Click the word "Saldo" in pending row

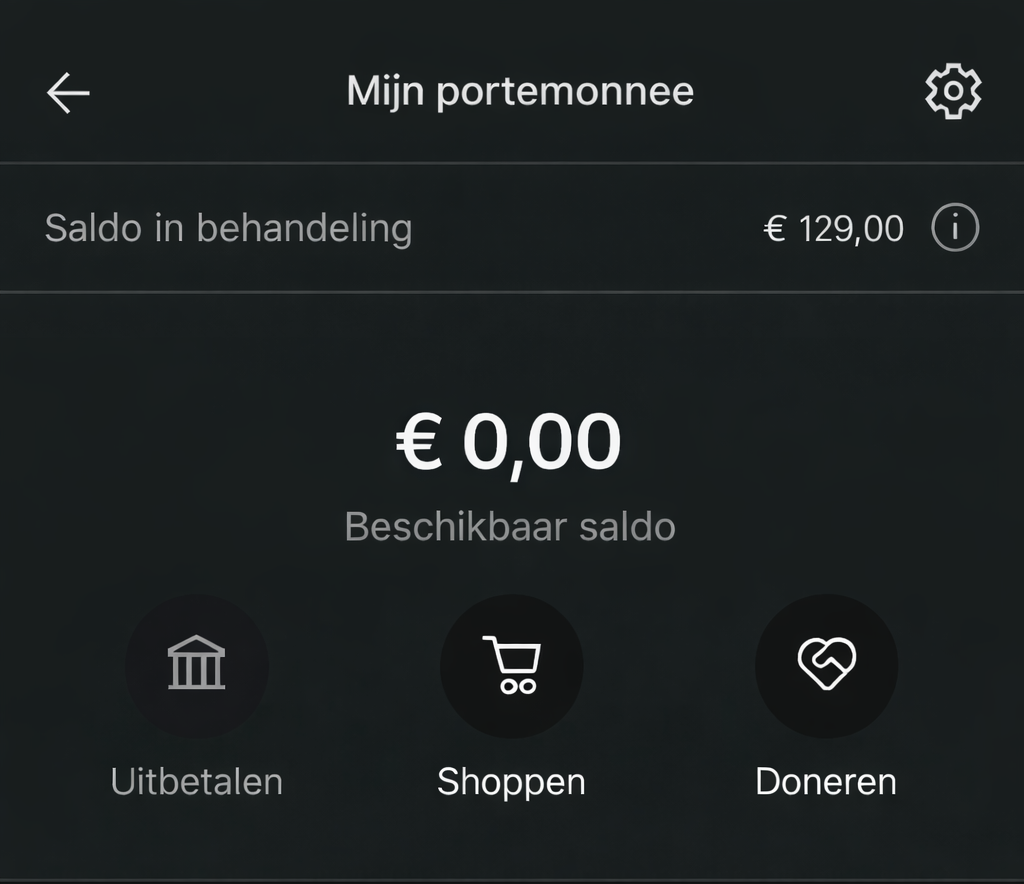pyautogui.click(x=93, y=229)
